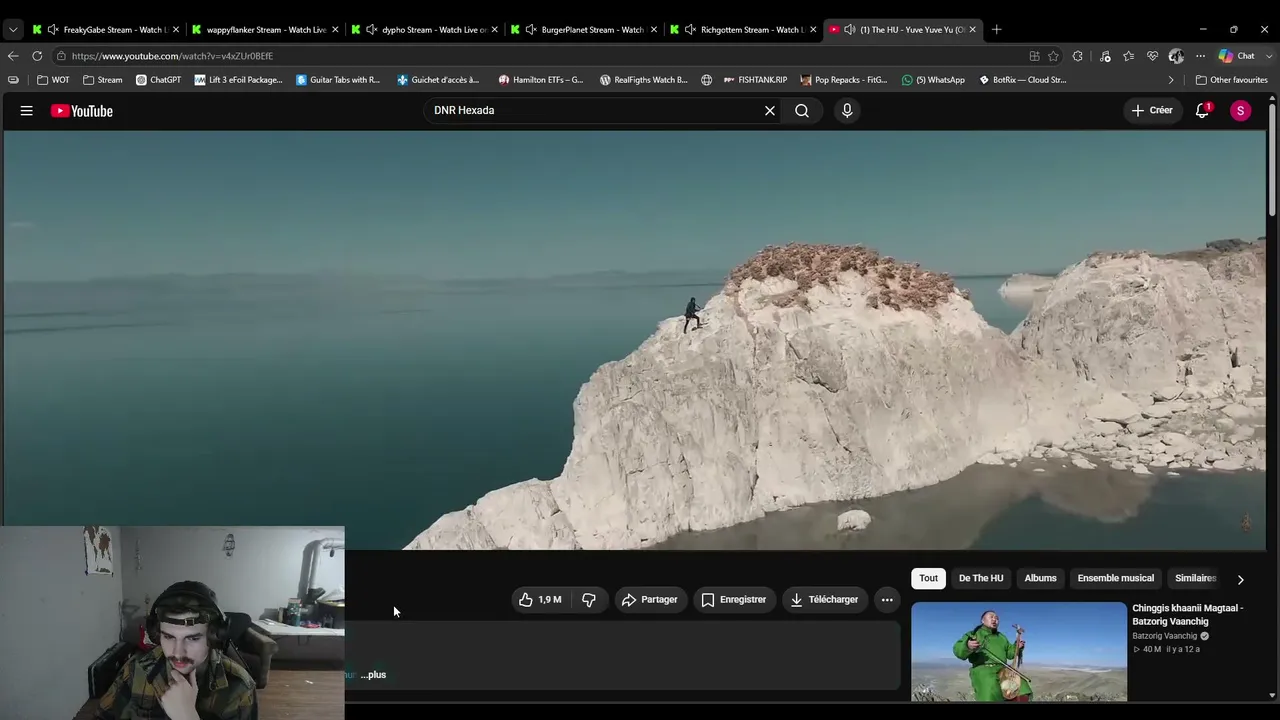Open more actions three-dot menu

point(887,600)
